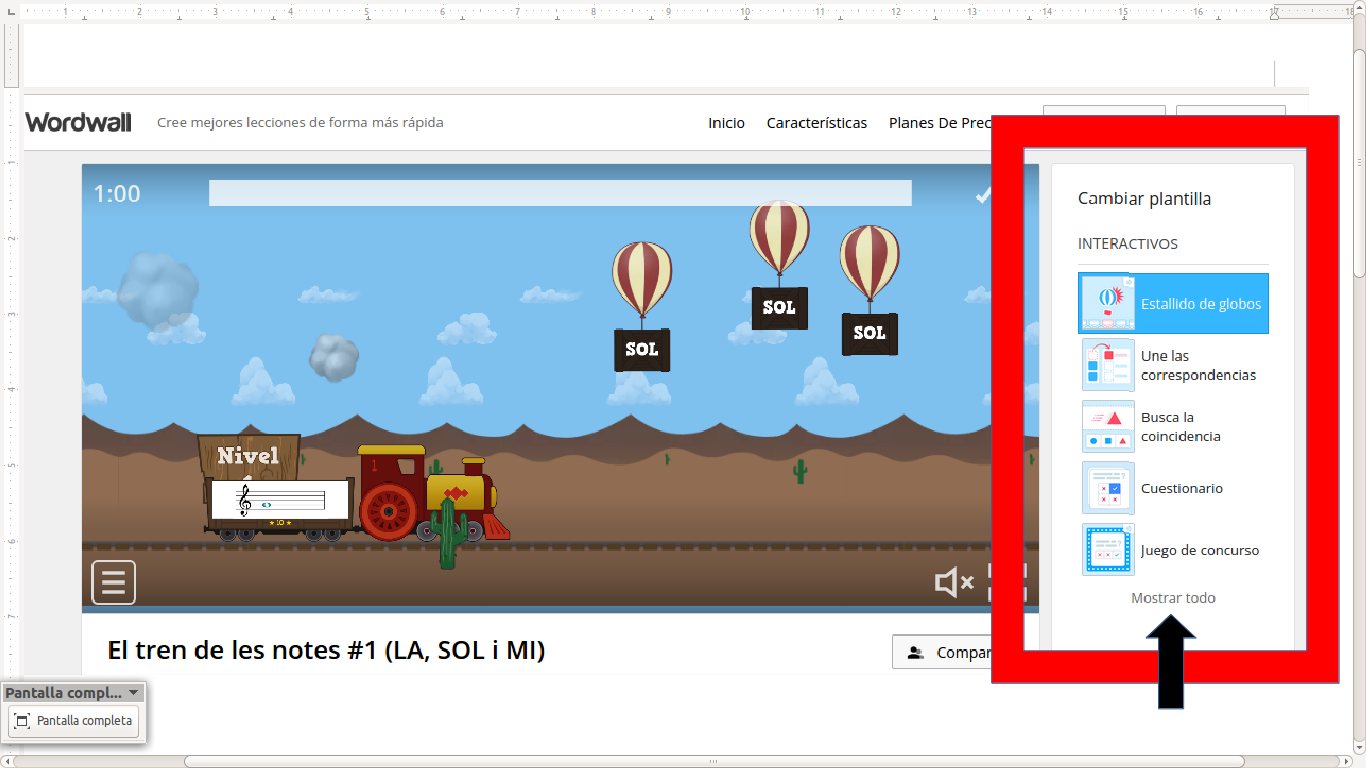Image resolution: width=1366 pixels, height=768 pixels.
Task: Go to Características in the navigation
Action: [816, 123]
